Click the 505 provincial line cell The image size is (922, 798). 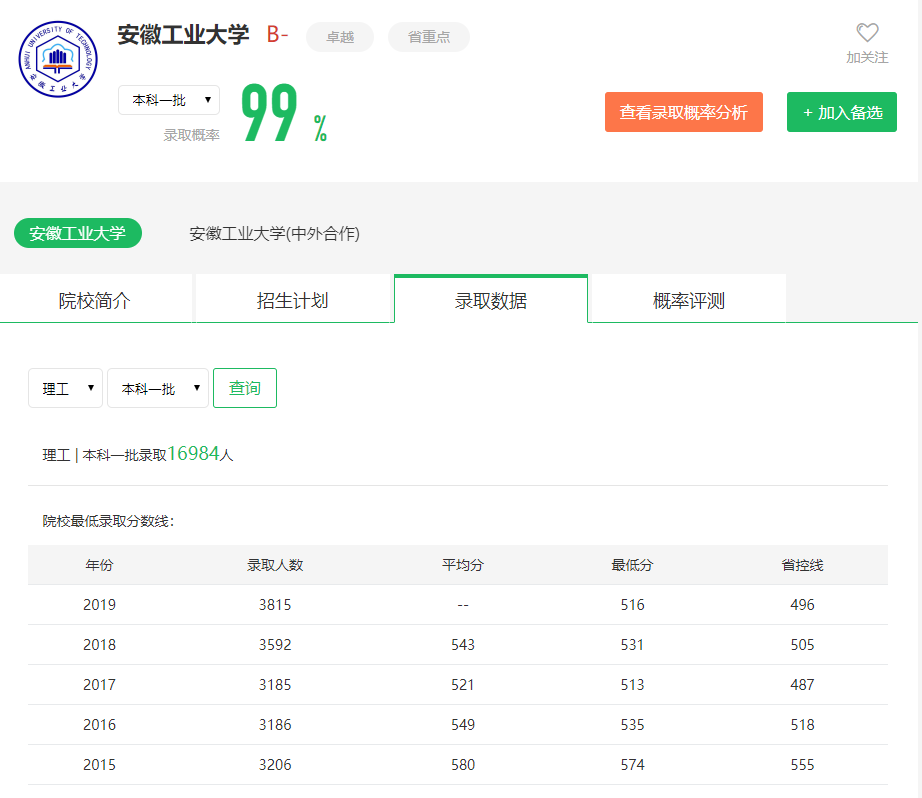(802, 645)
